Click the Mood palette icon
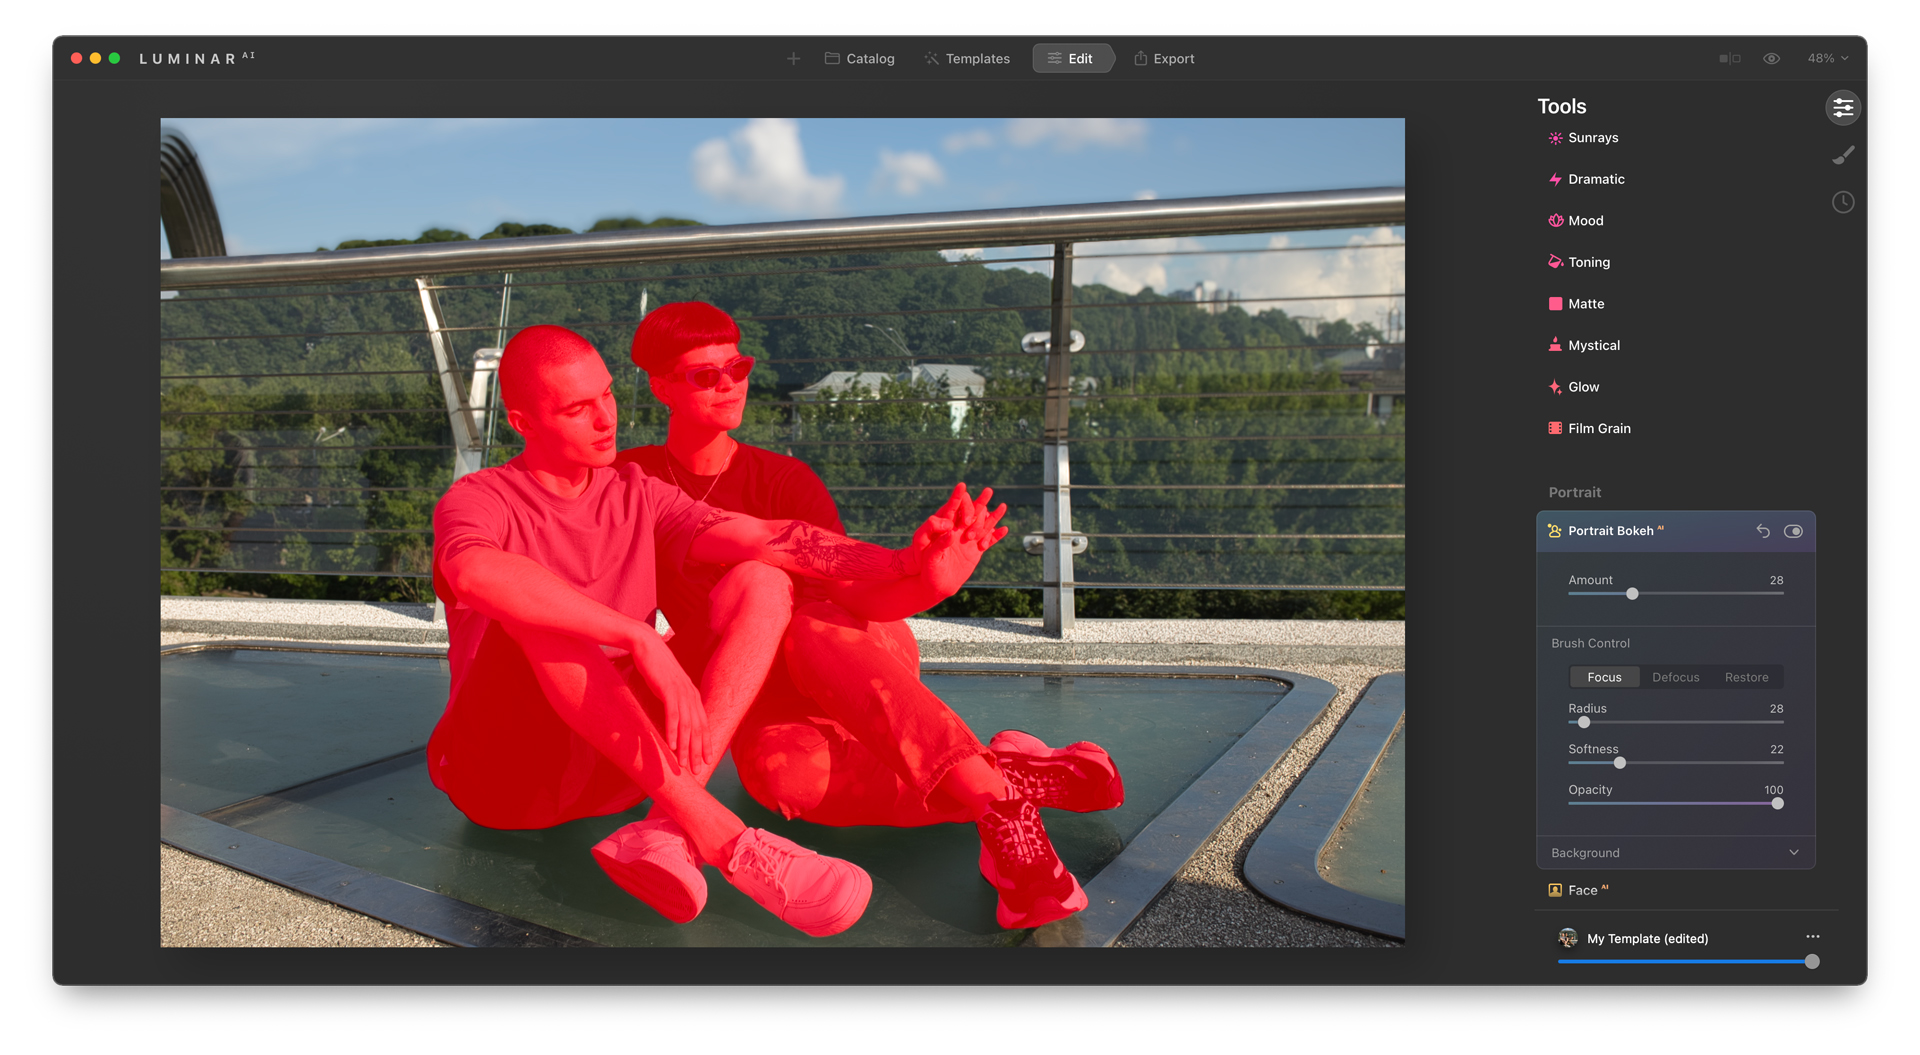 click(x=1555, y=221)
